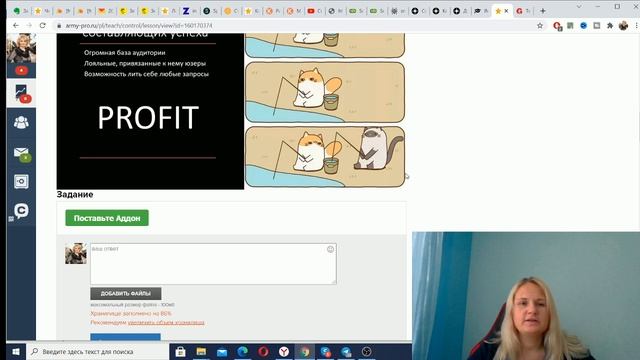Open the tab search chevron in Chrome

[x=579, y=7]
